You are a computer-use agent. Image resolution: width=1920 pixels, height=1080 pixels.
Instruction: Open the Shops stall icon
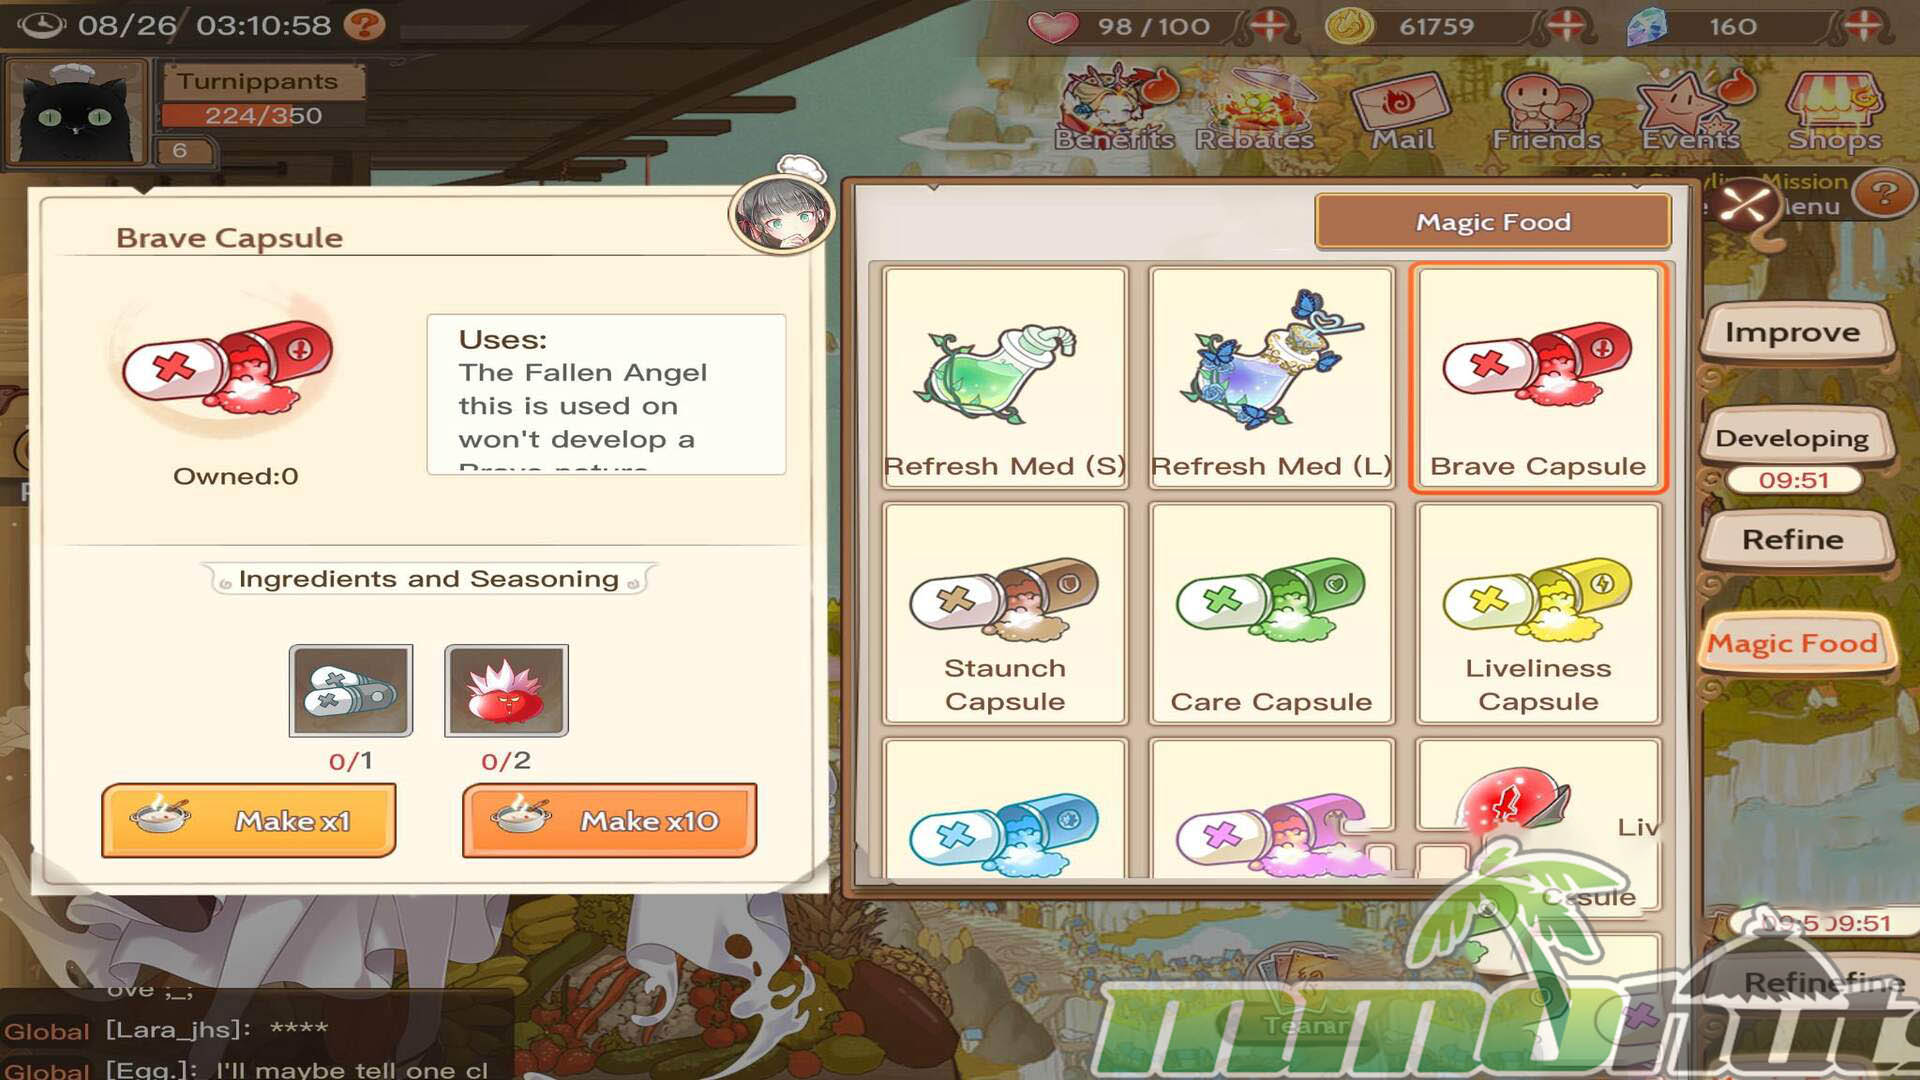pyautogui.click(x=1835, y=111)
